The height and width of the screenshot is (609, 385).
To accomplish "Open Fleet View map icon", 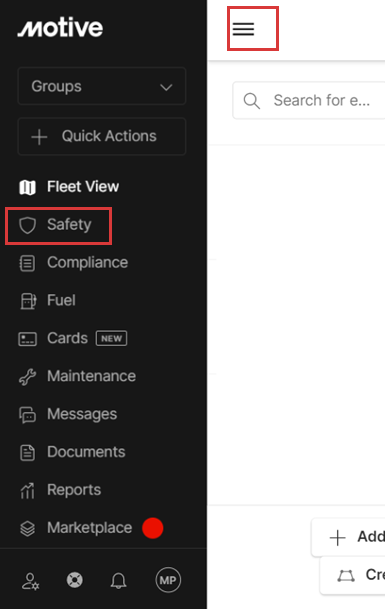I will [28, 187].
